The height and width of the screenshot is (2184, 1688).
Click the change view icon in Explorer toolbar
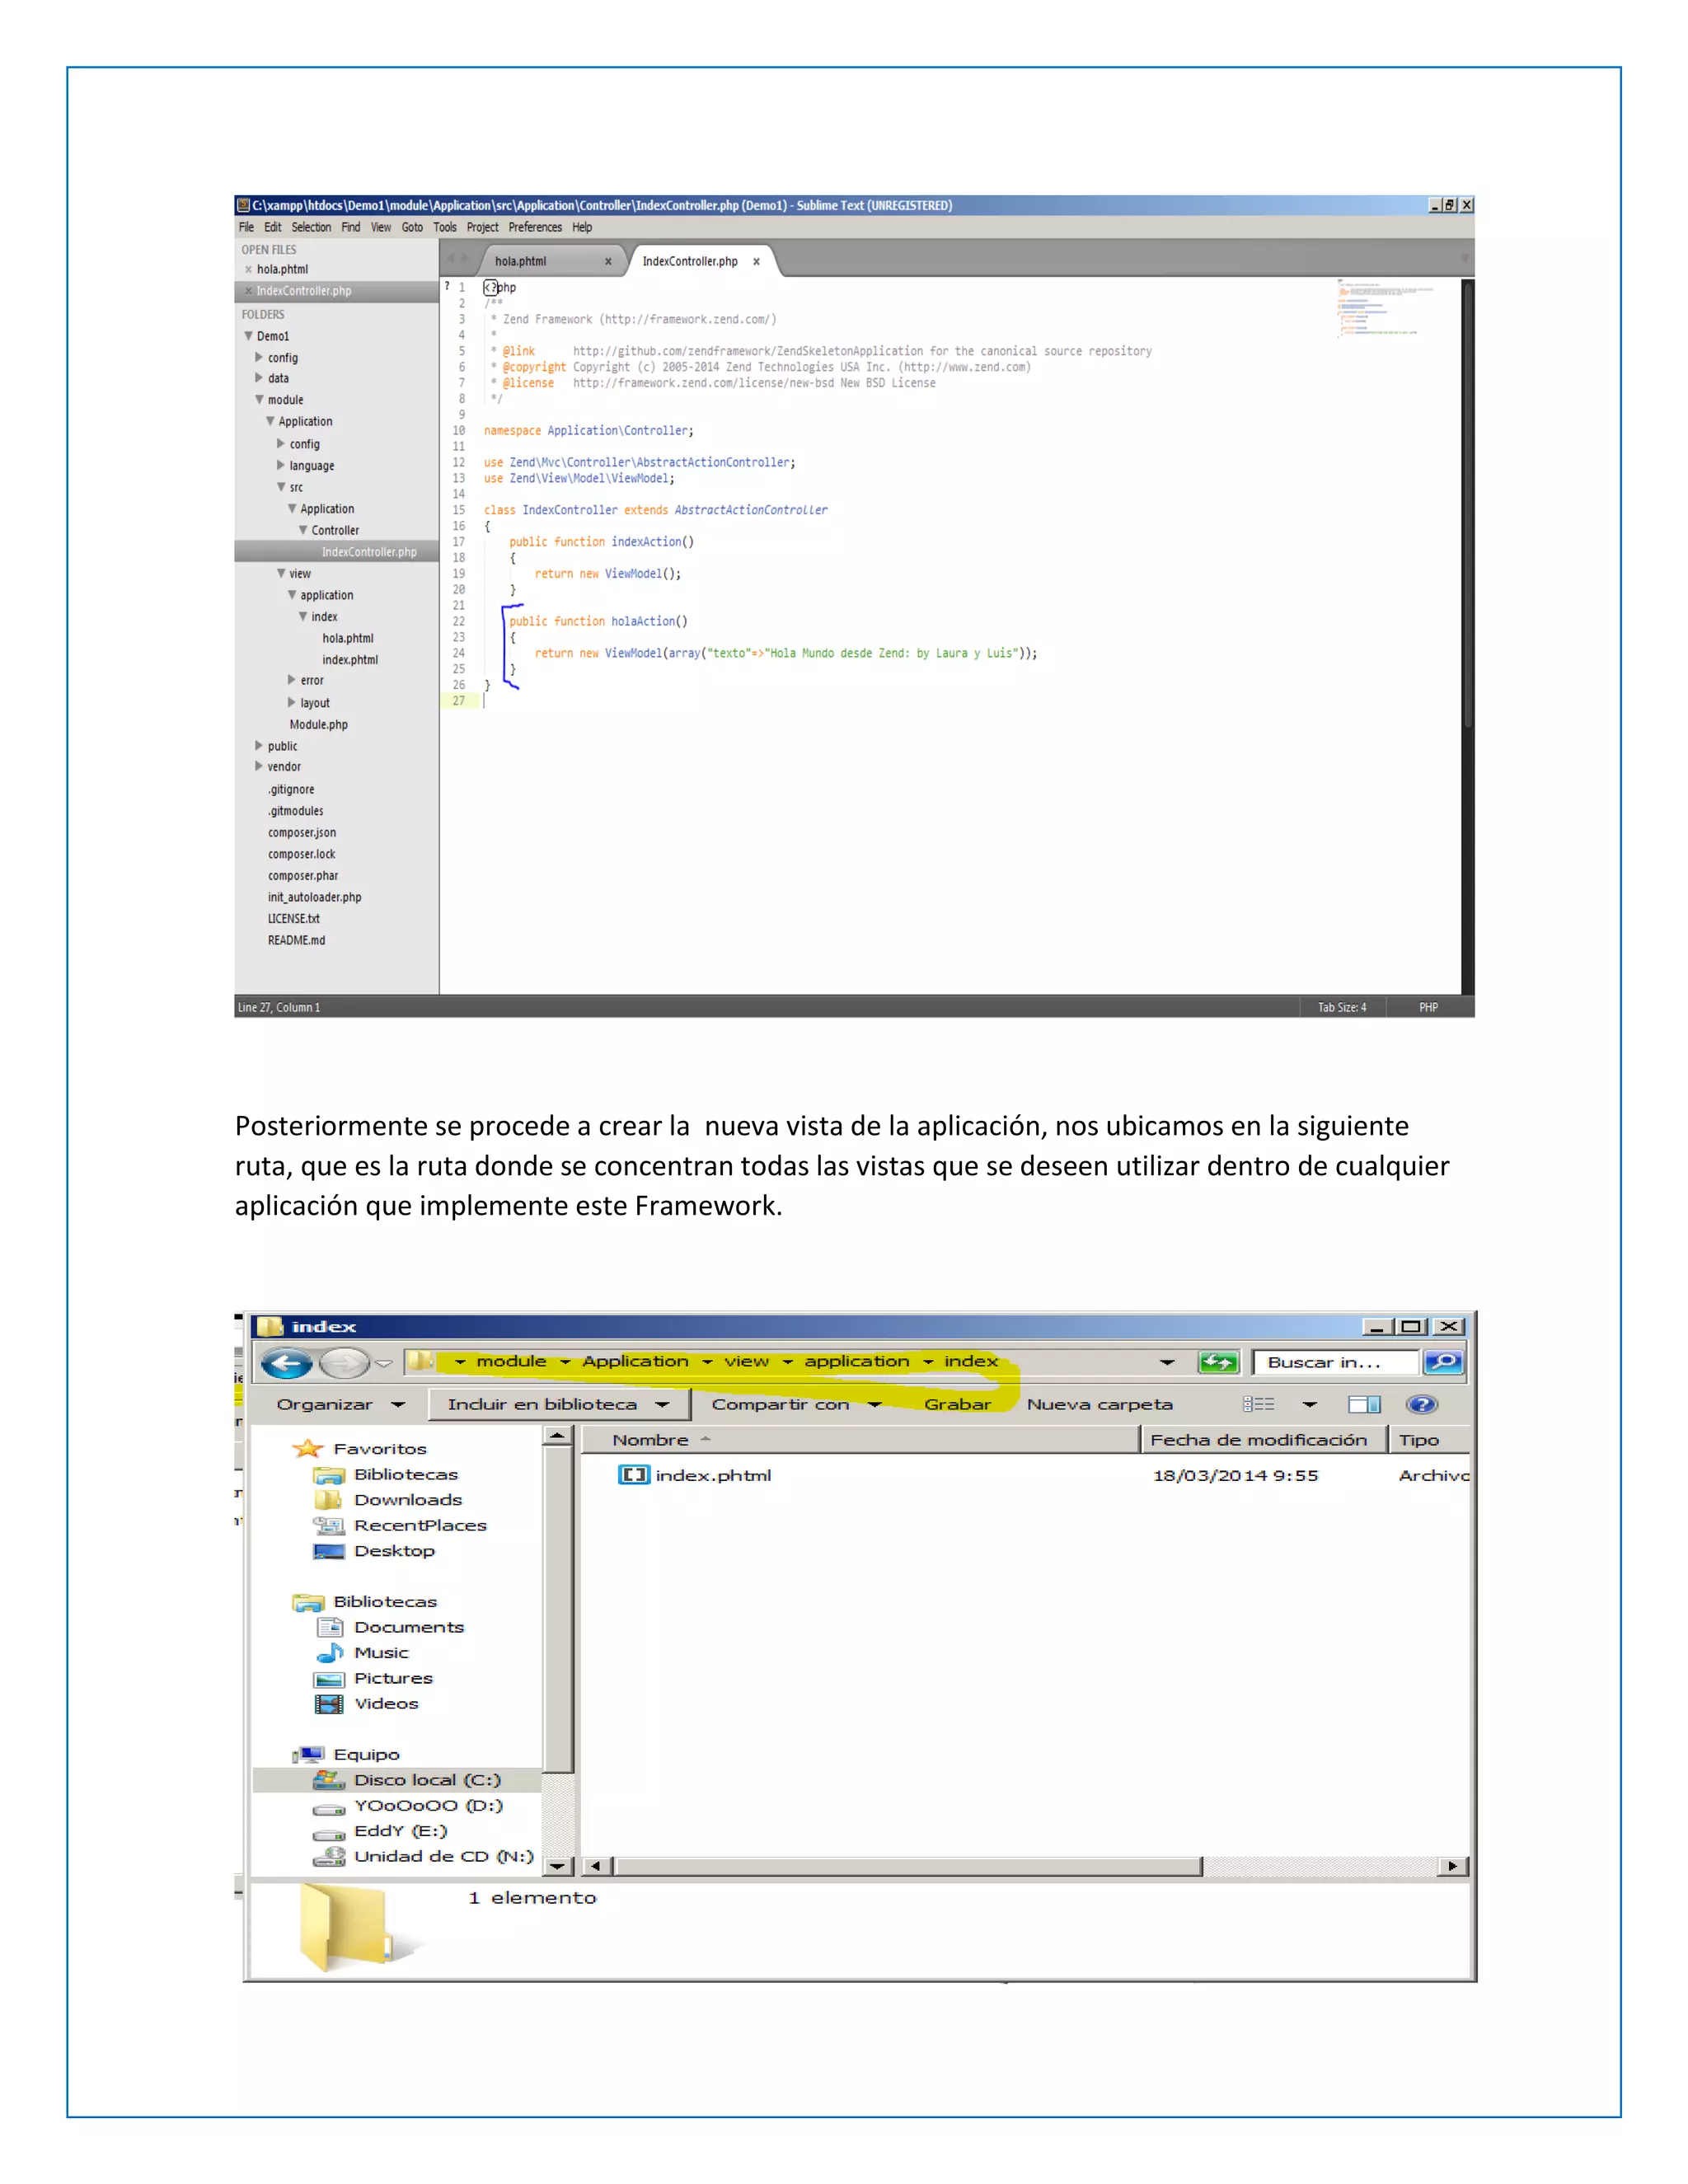pos(1258,1404)
